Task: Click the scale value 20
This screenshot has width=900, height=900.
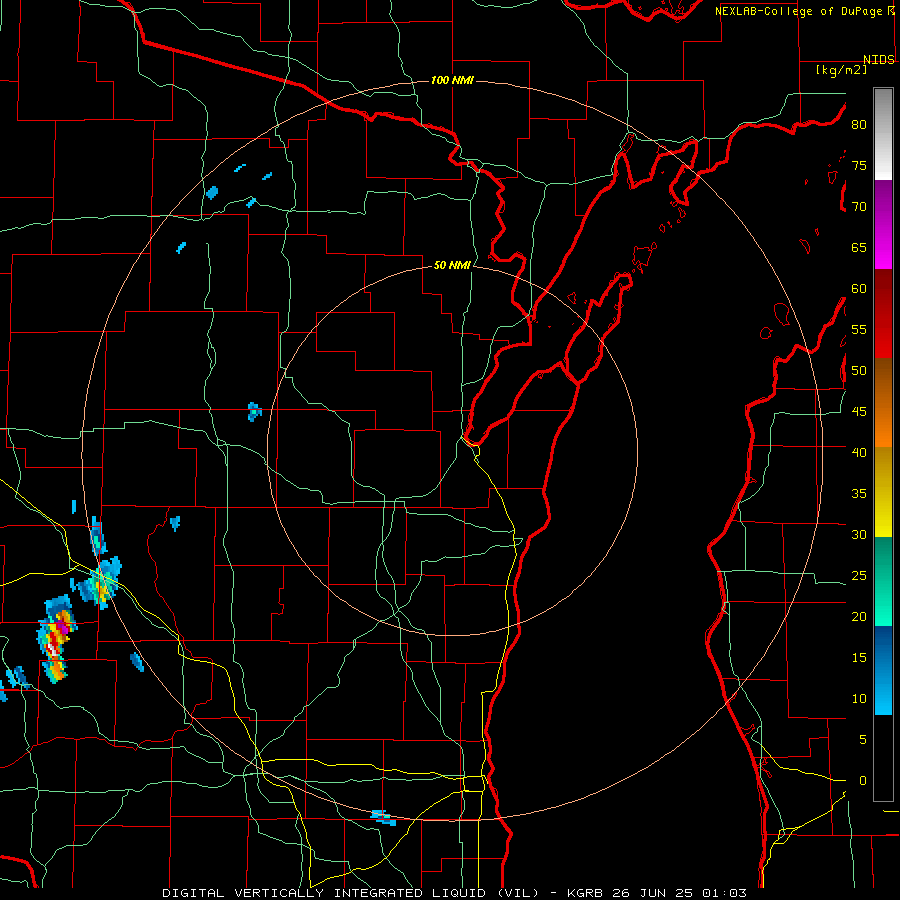Action: 859,616
